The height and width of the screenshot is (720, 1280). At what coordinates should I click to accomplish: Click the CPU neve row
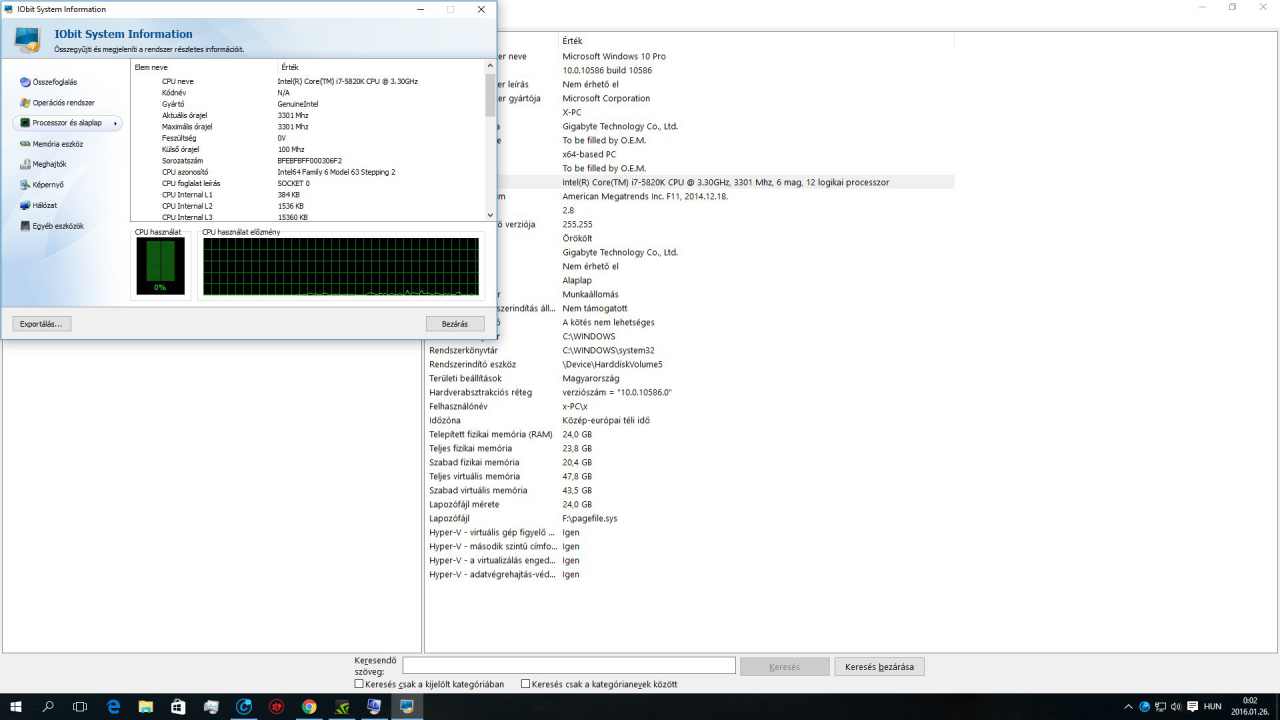[307, 81]
